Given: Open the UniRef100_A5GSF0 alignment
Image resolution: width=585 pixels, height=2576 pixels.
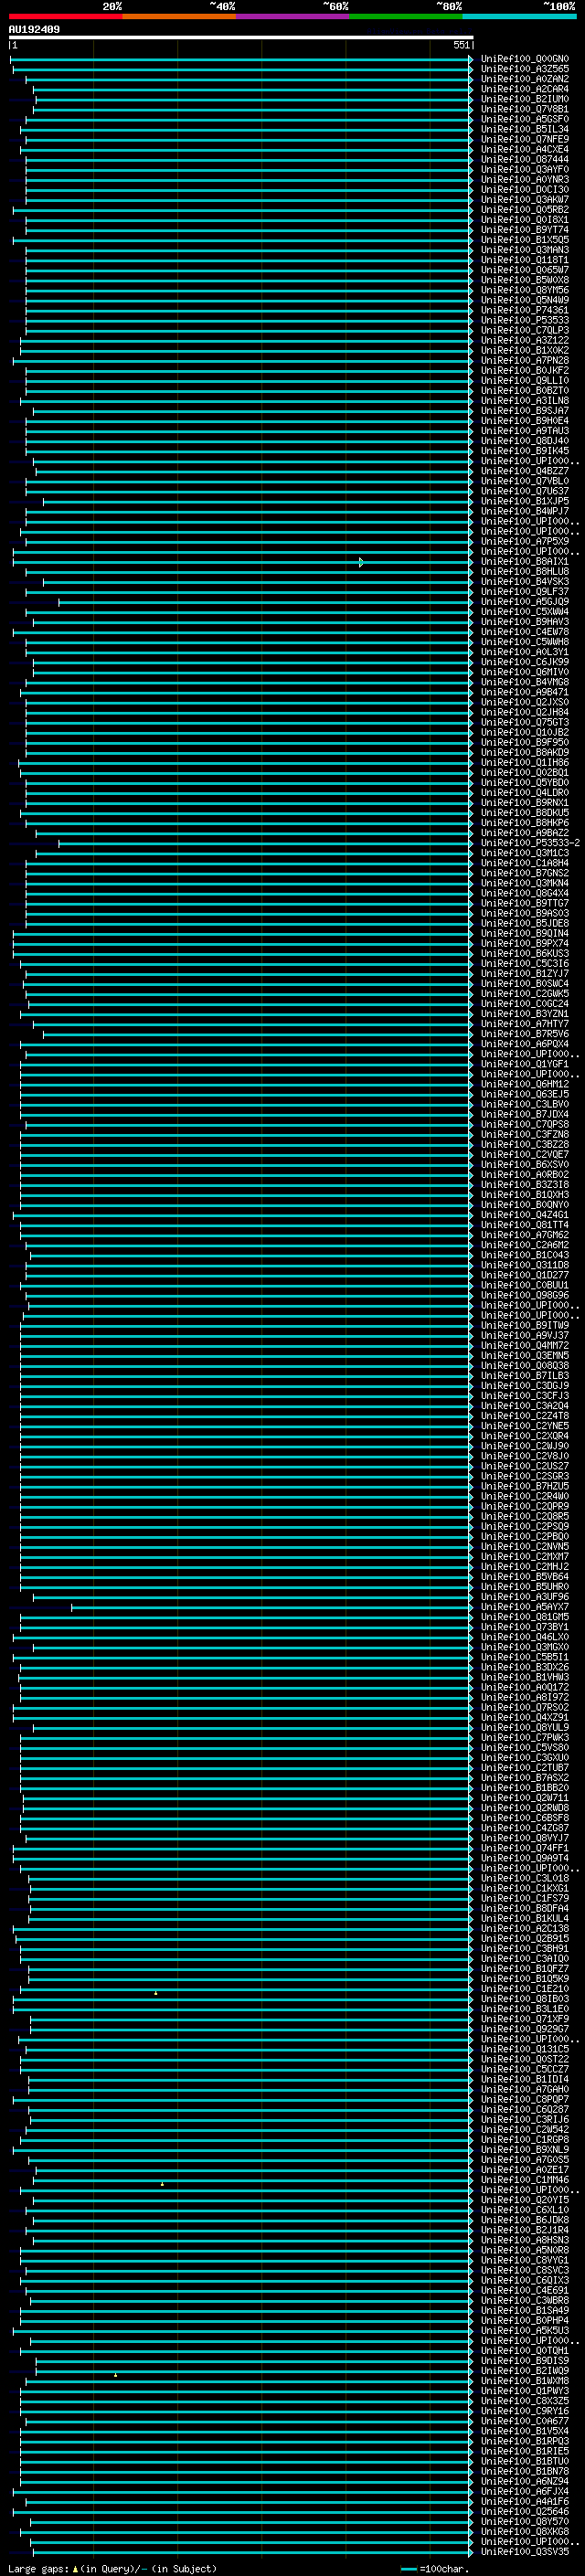Looking at the screenshot, I should 525,119.
